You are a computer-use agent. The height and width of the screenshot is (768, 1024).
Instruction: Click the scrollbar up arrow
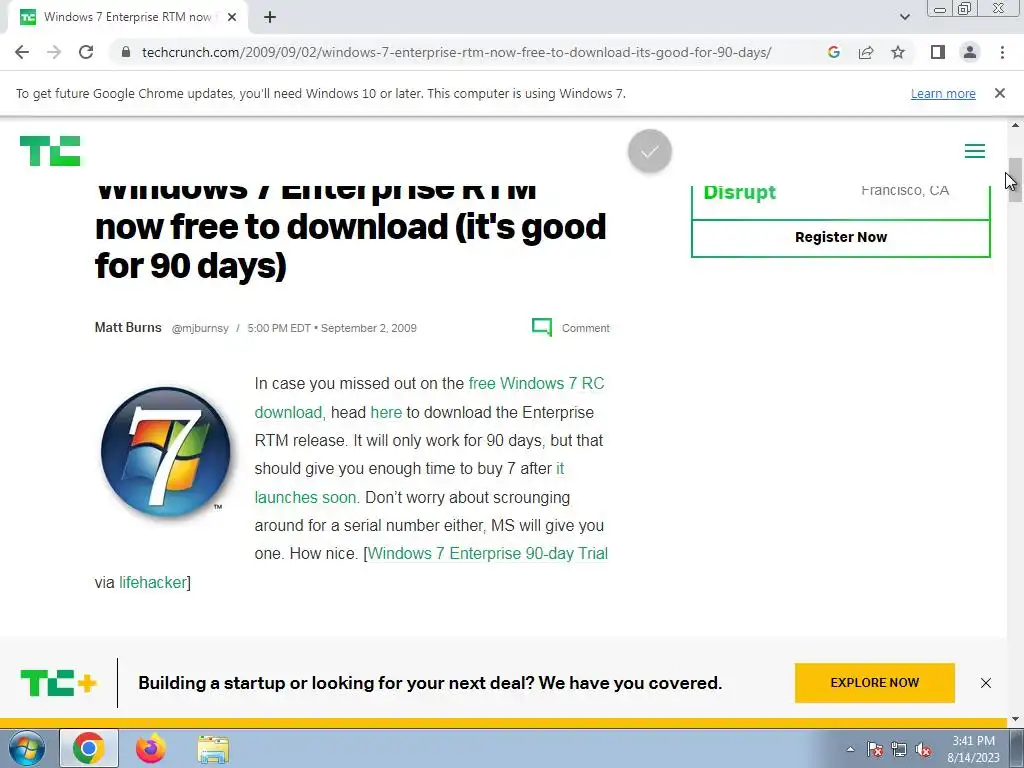[x=1015, y=125]
